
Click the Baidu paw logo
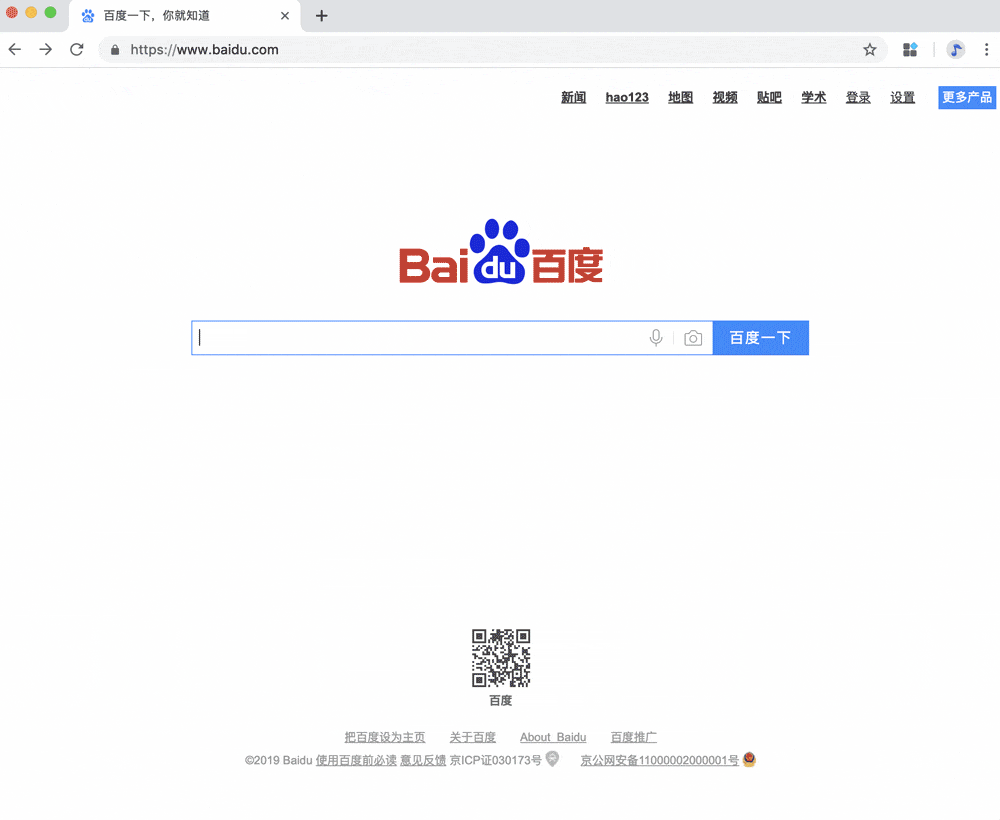point(501,252)
